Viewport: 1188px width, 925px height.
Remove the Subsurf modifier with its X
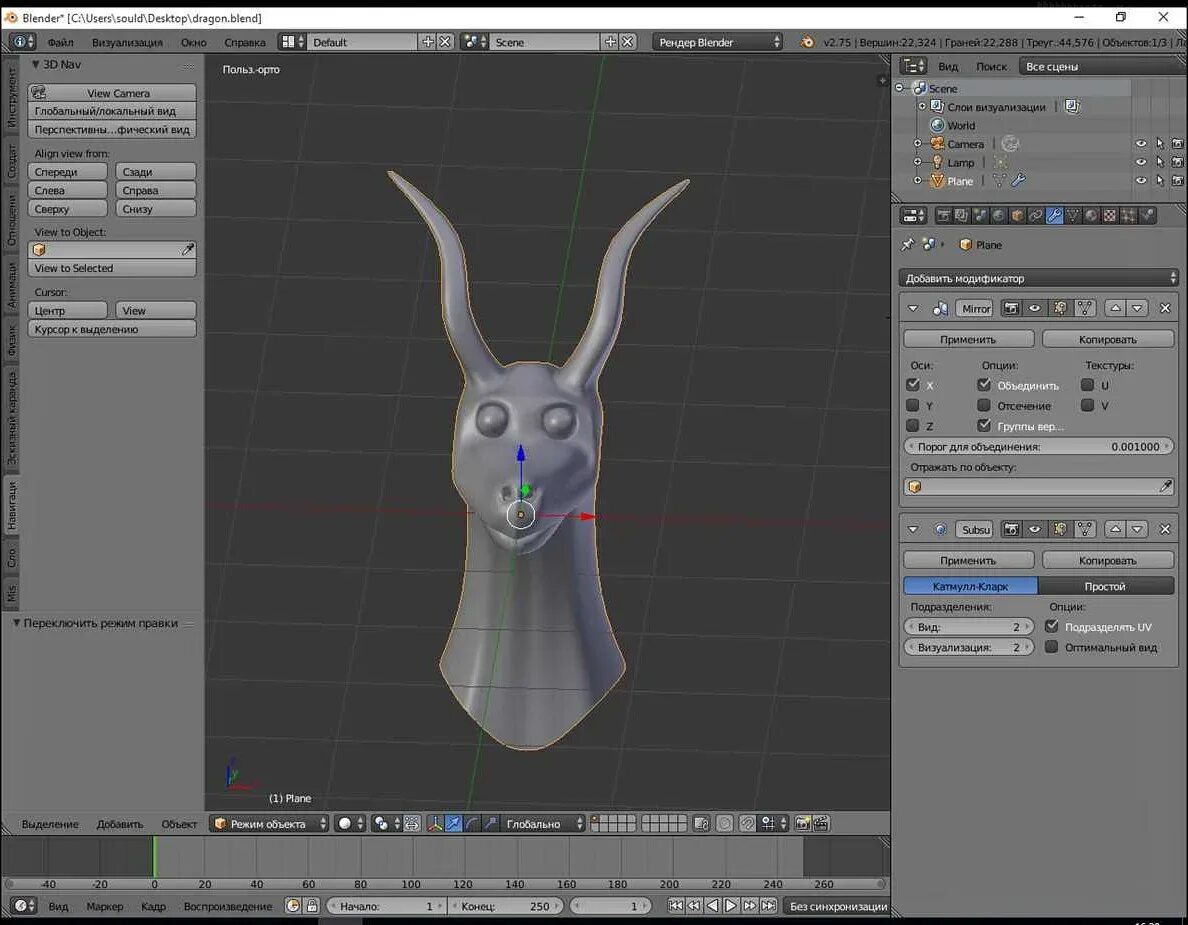[x=1165, y=530]
